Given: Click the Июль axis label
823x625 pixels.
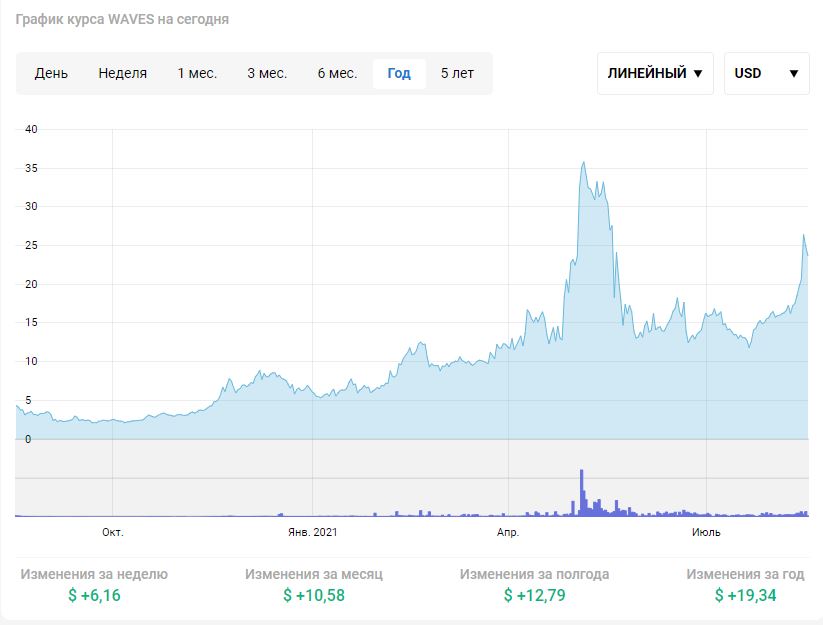Looking at the screenshot, I should 706,532.
